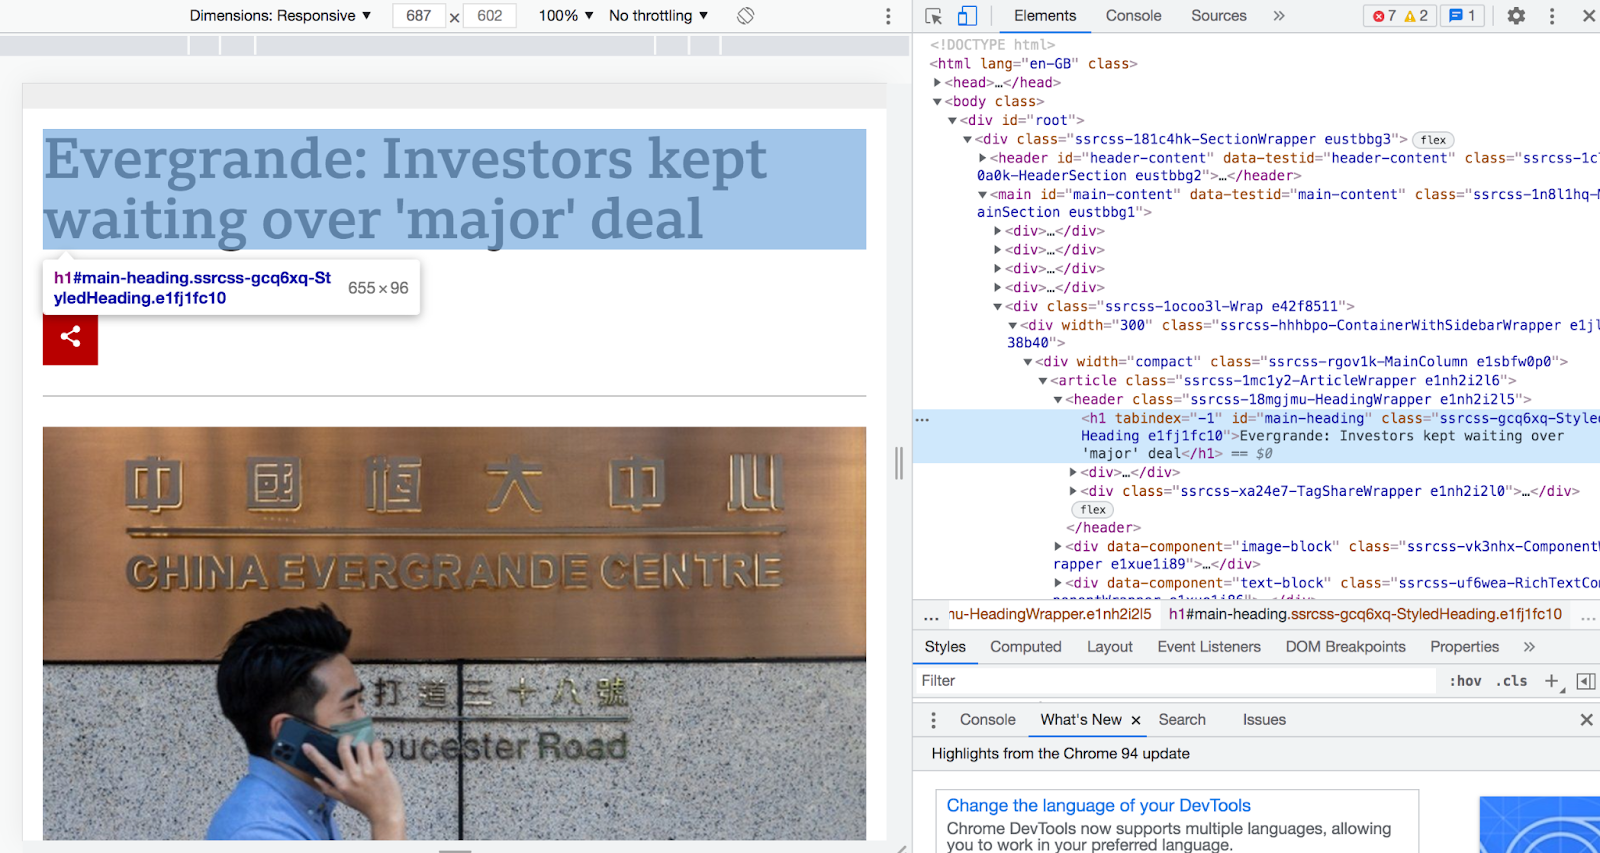Click the left breadcrumb overflow ellipsis
The image size is (1600, 853).
931,617
